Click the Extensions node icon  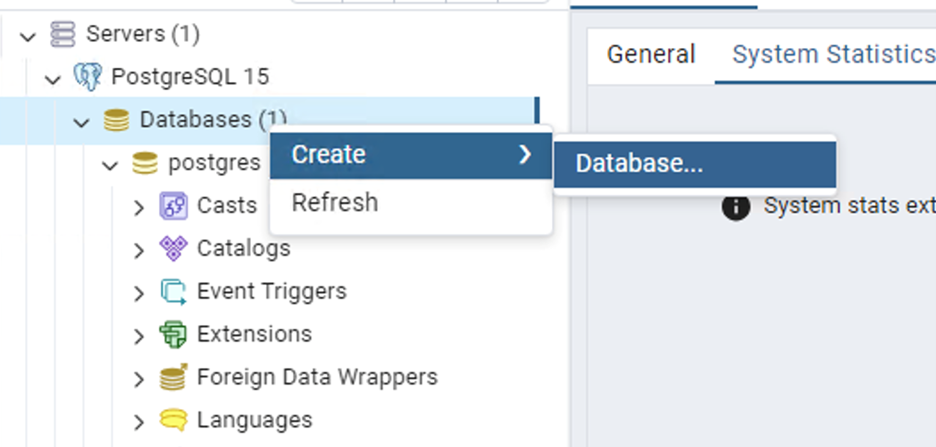click(173, 334)
